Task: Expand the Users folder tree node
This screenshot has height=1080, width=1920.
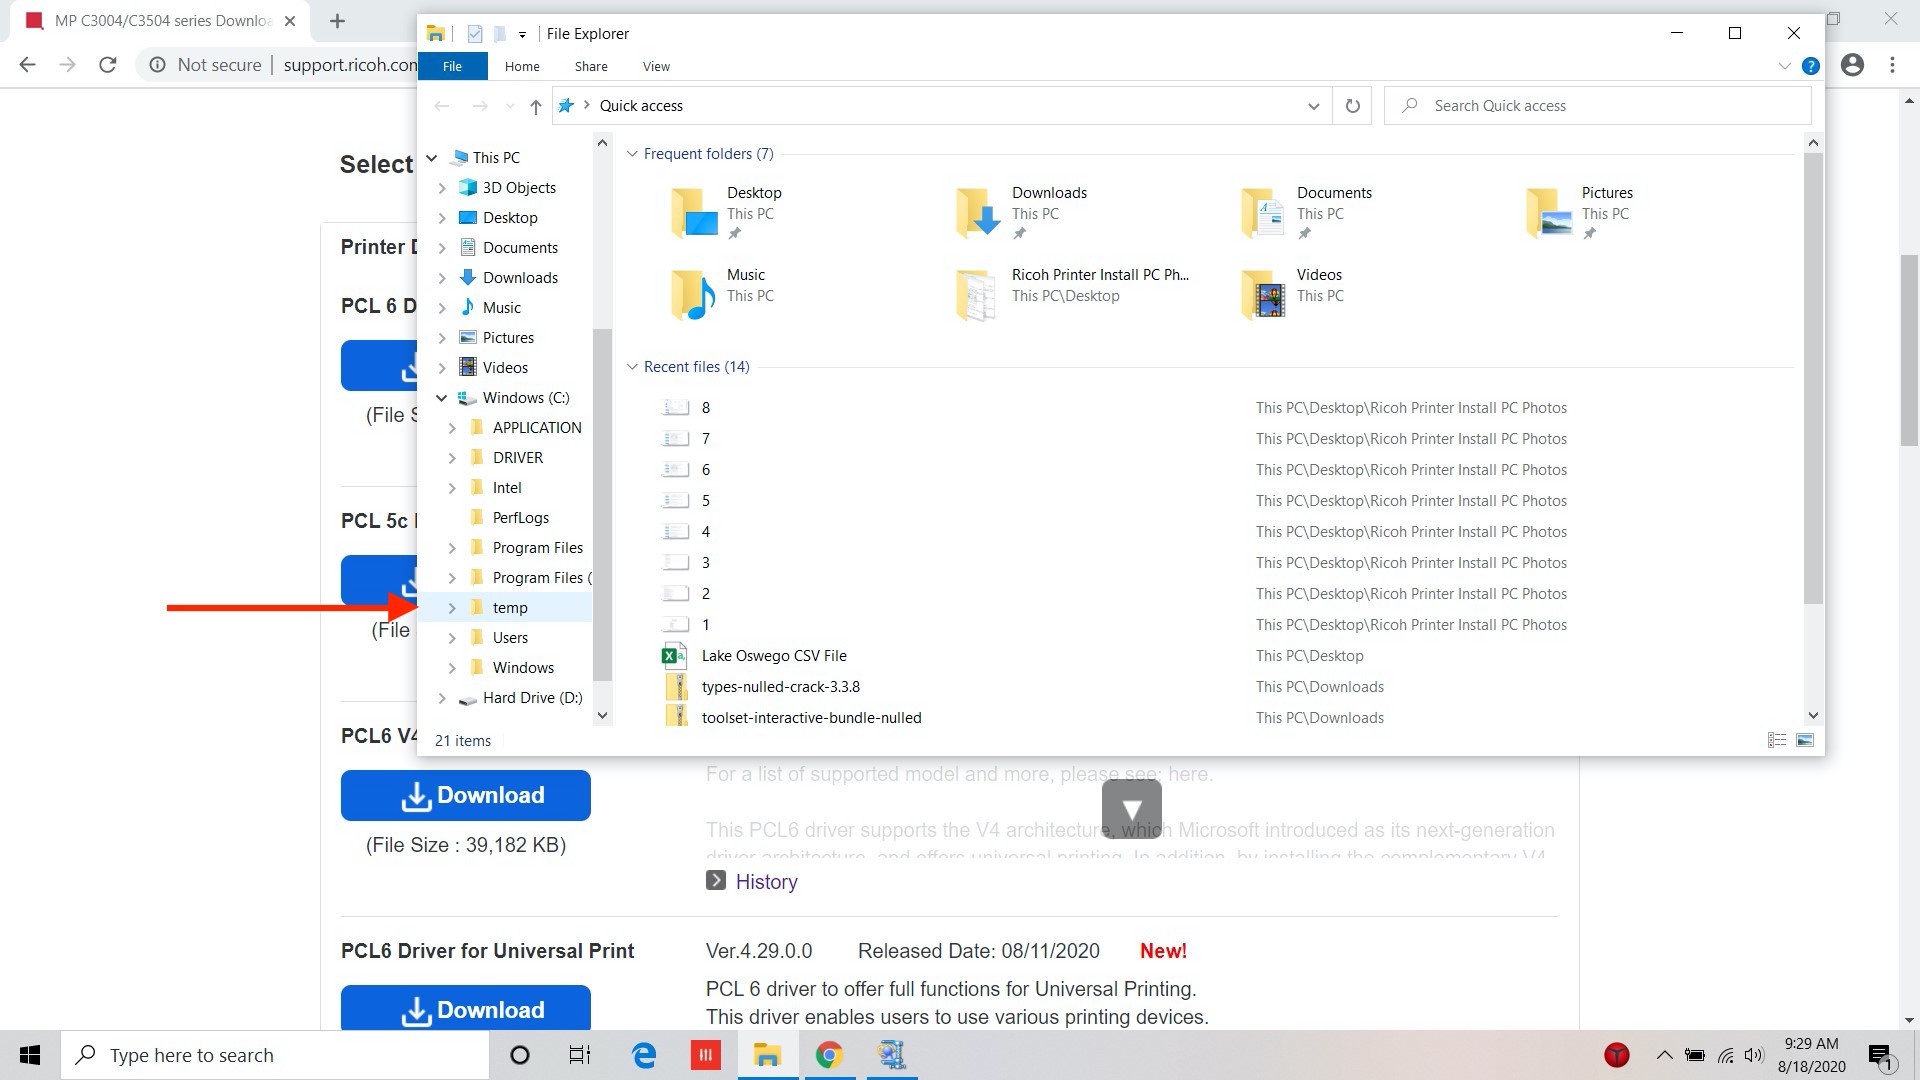Action: 452,638
